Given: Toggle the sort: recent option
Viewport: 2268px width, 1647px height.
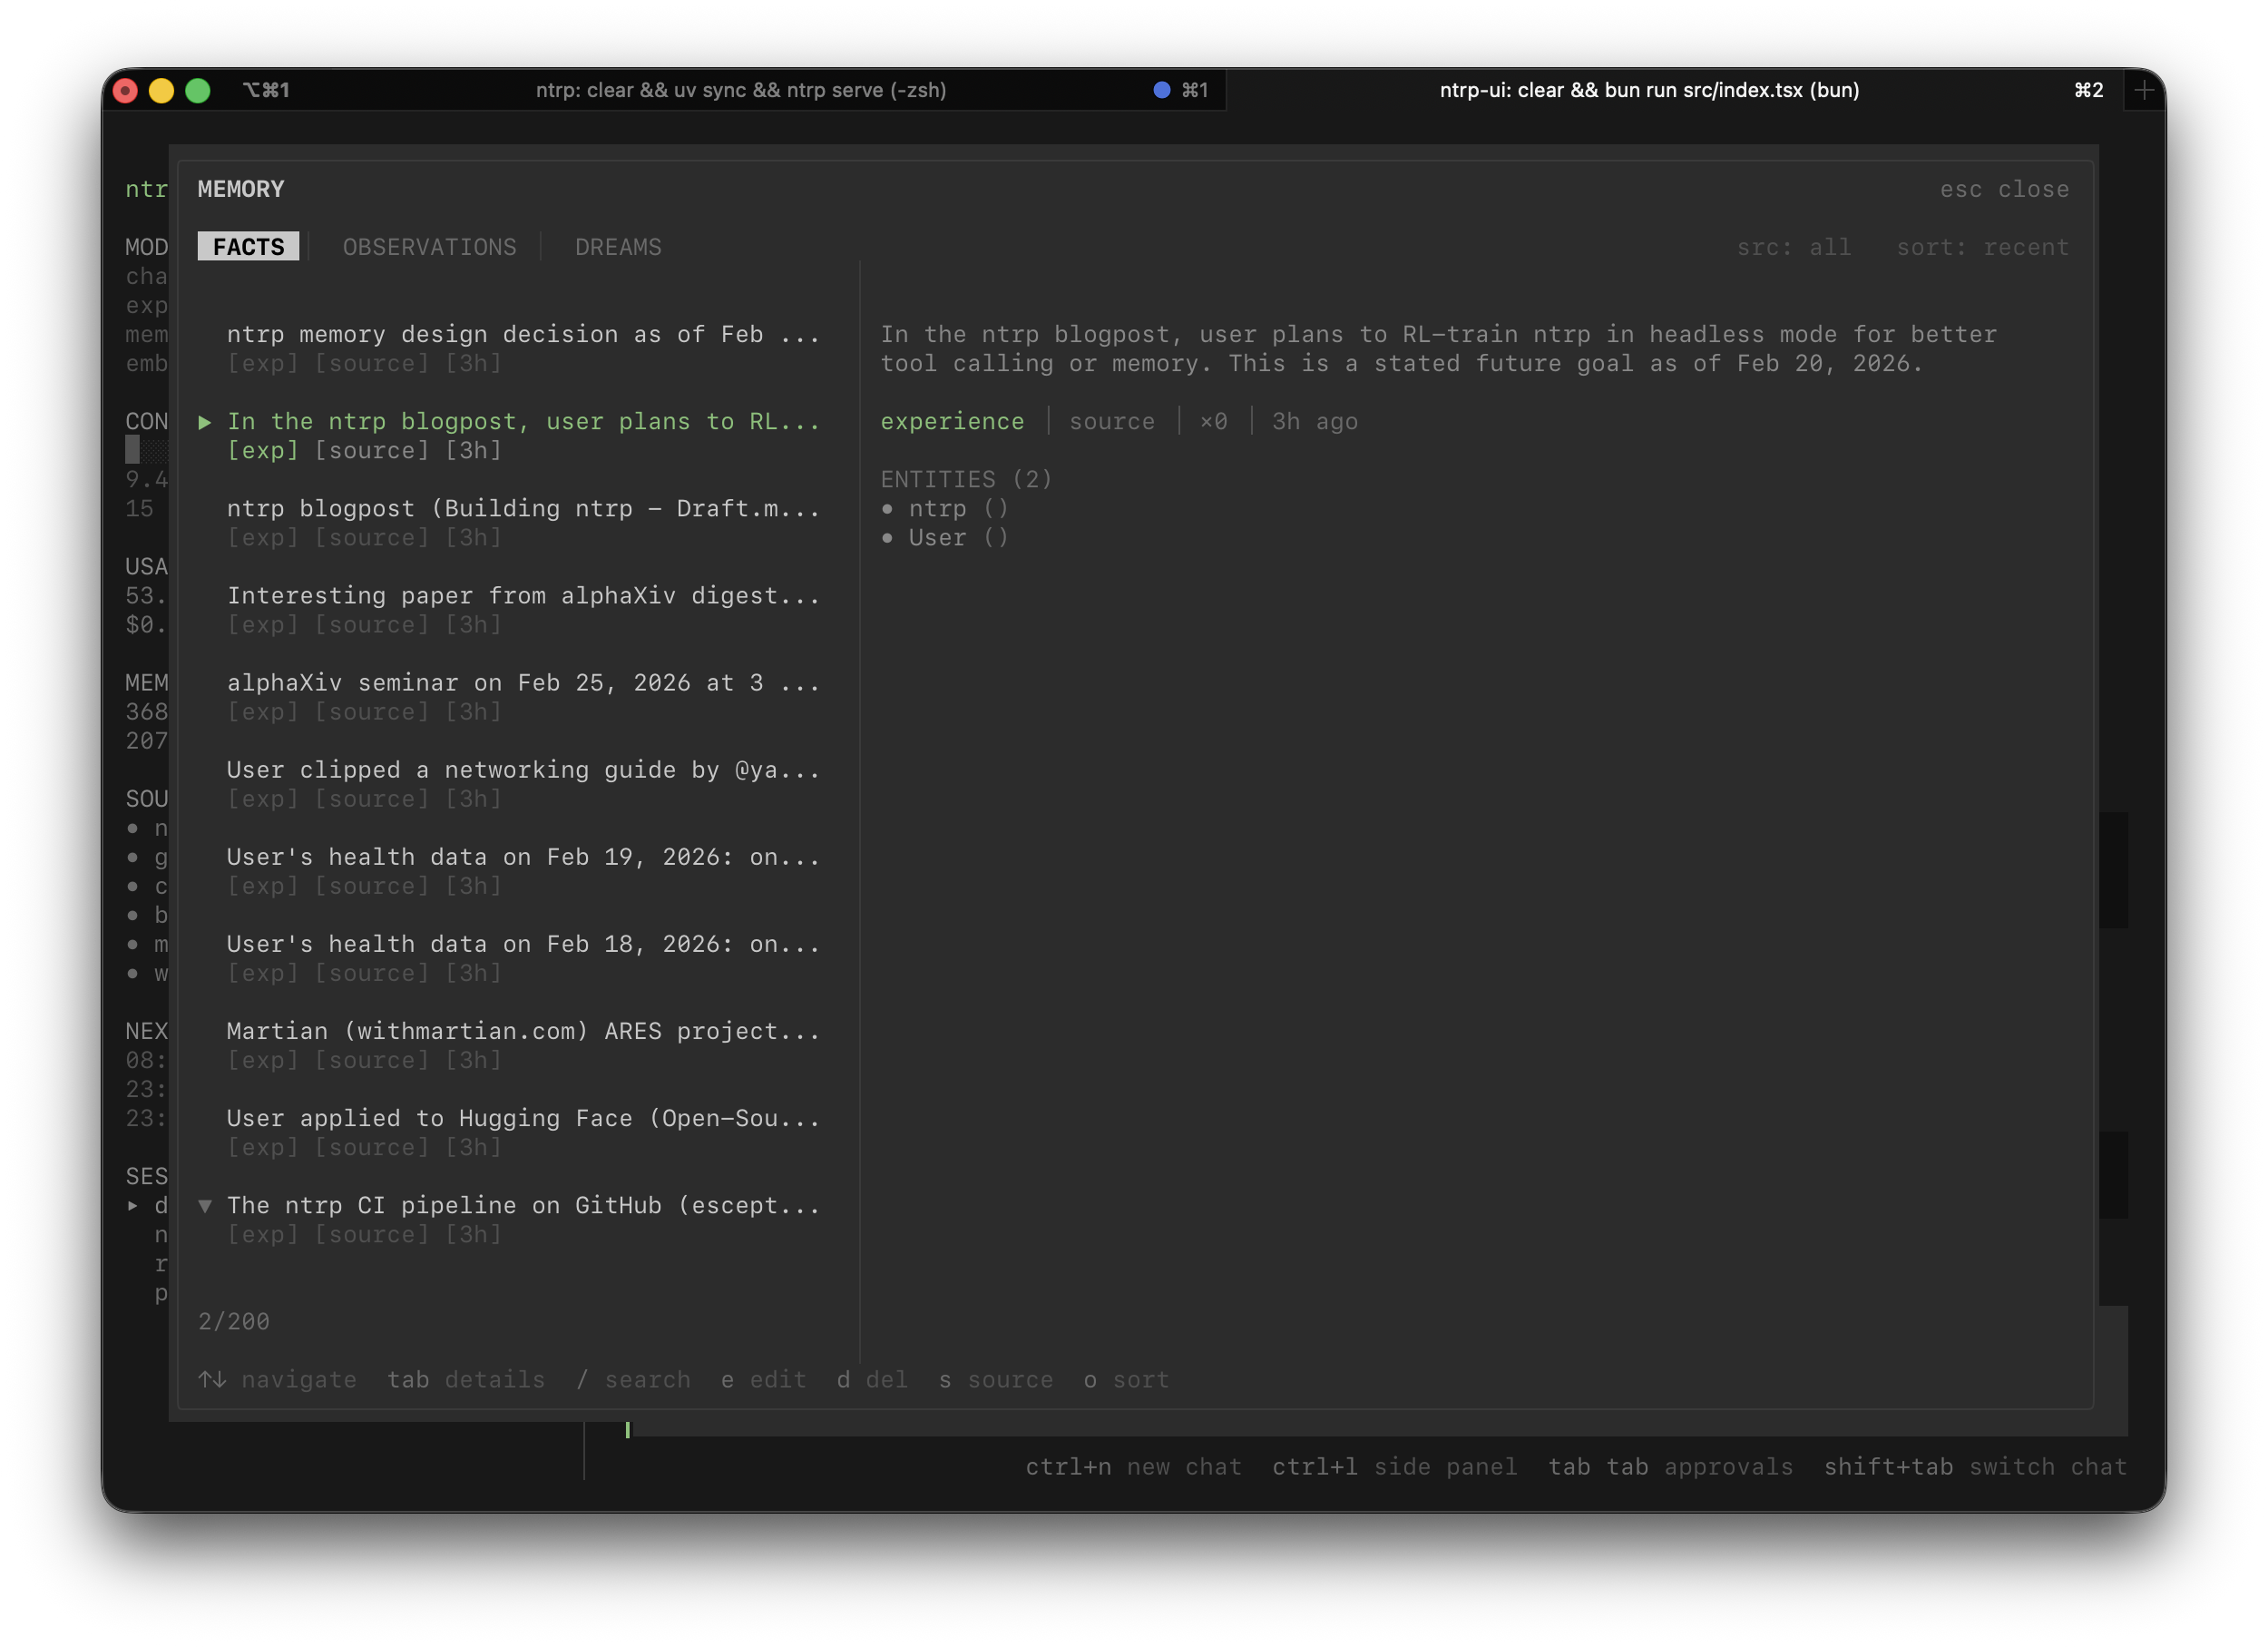Looking at the screenshot, I should 1982,247.
